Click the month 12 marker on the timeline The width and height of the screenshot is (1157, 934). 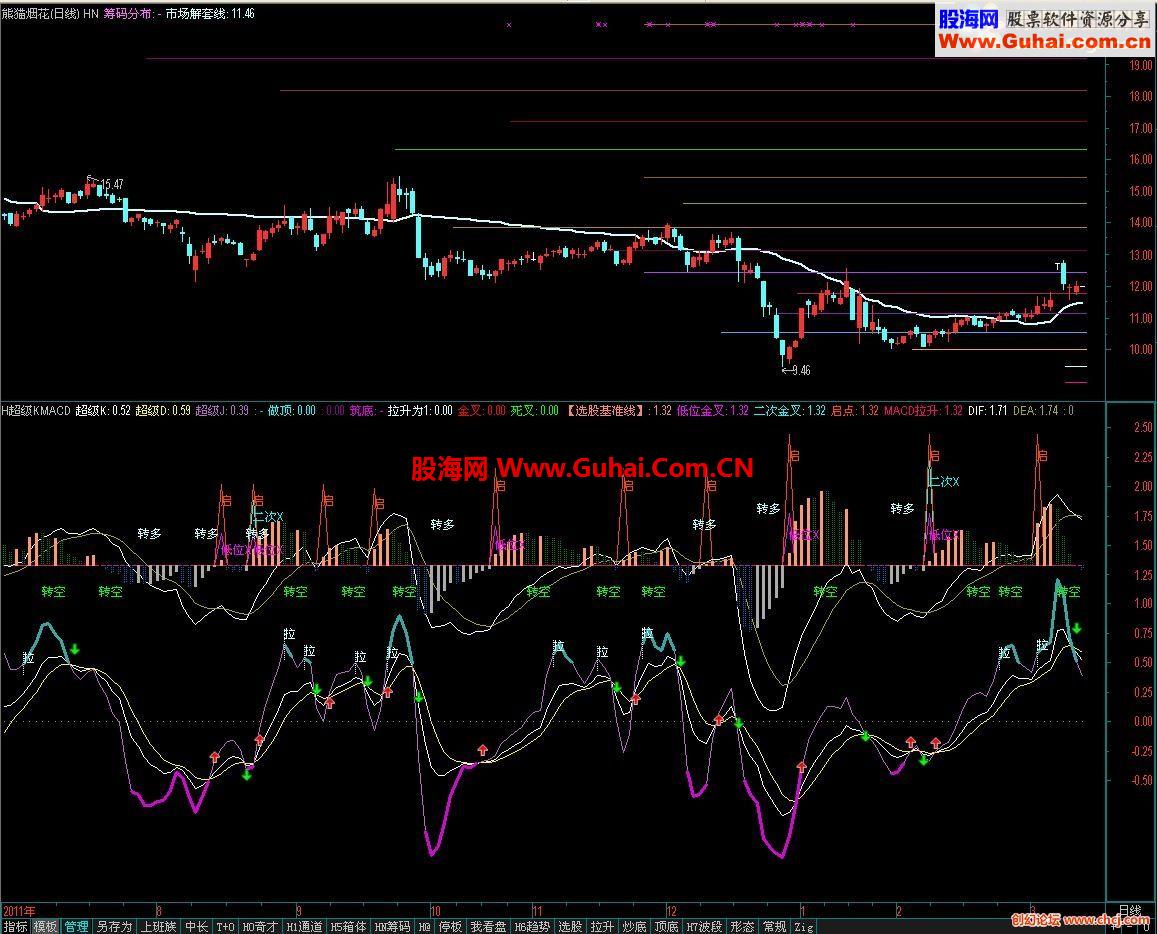[x=671, y=910]
